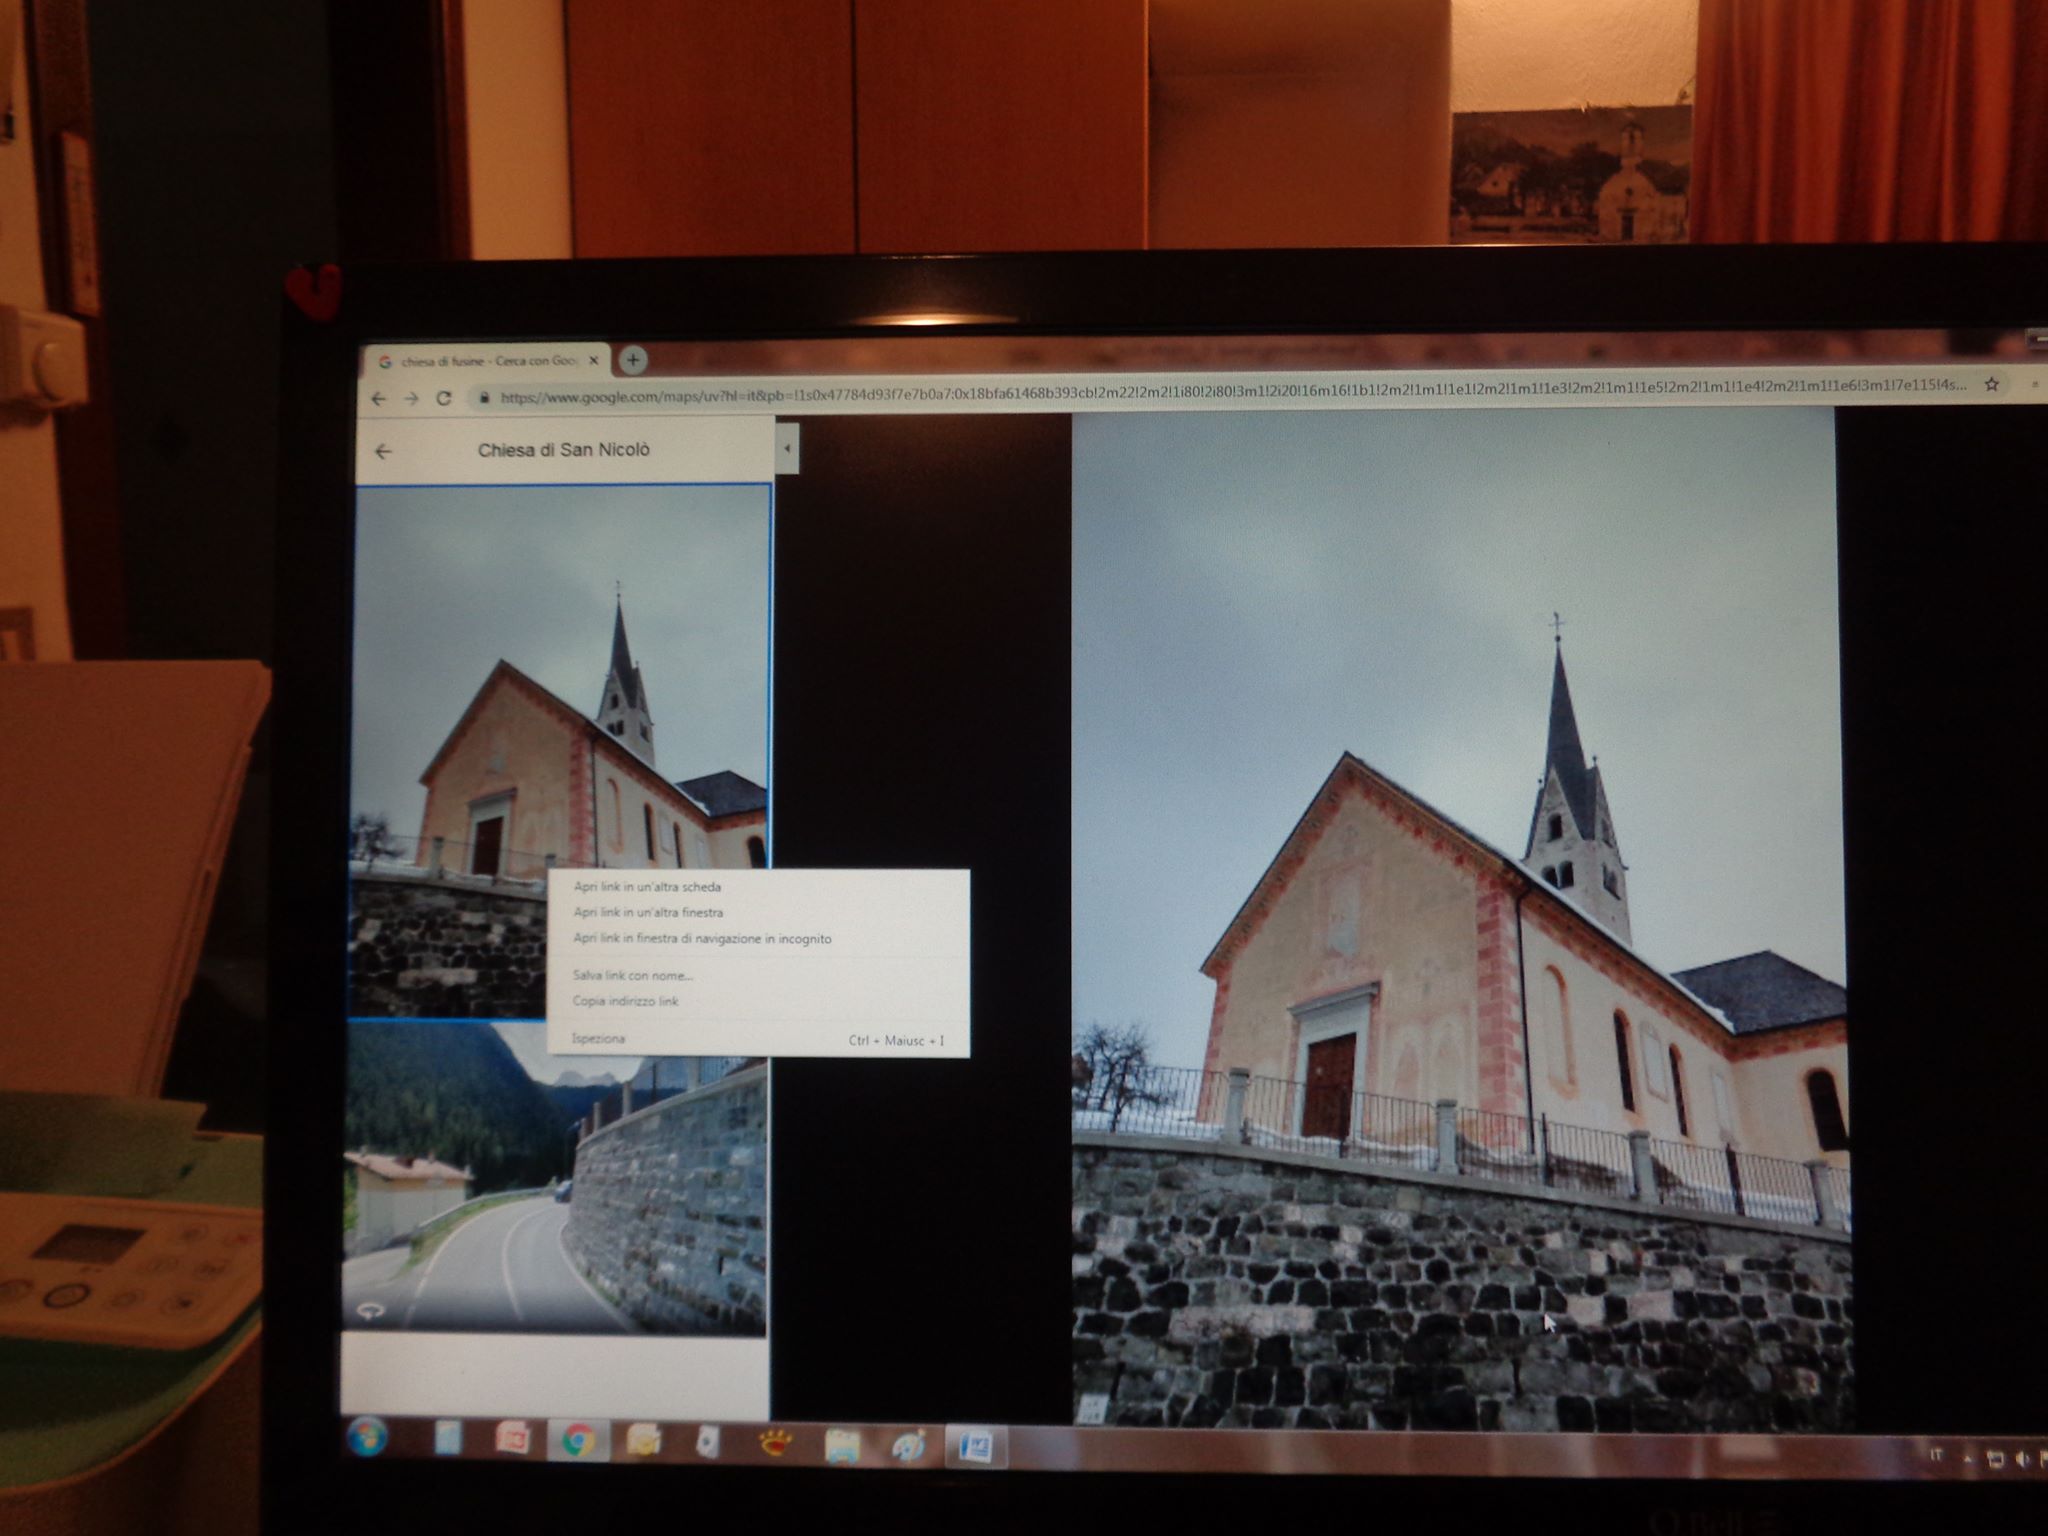The width and height of the screenshot is (2048, 1536).
Task: Open the Word document taskbar icon
Action: (975, 1446)
